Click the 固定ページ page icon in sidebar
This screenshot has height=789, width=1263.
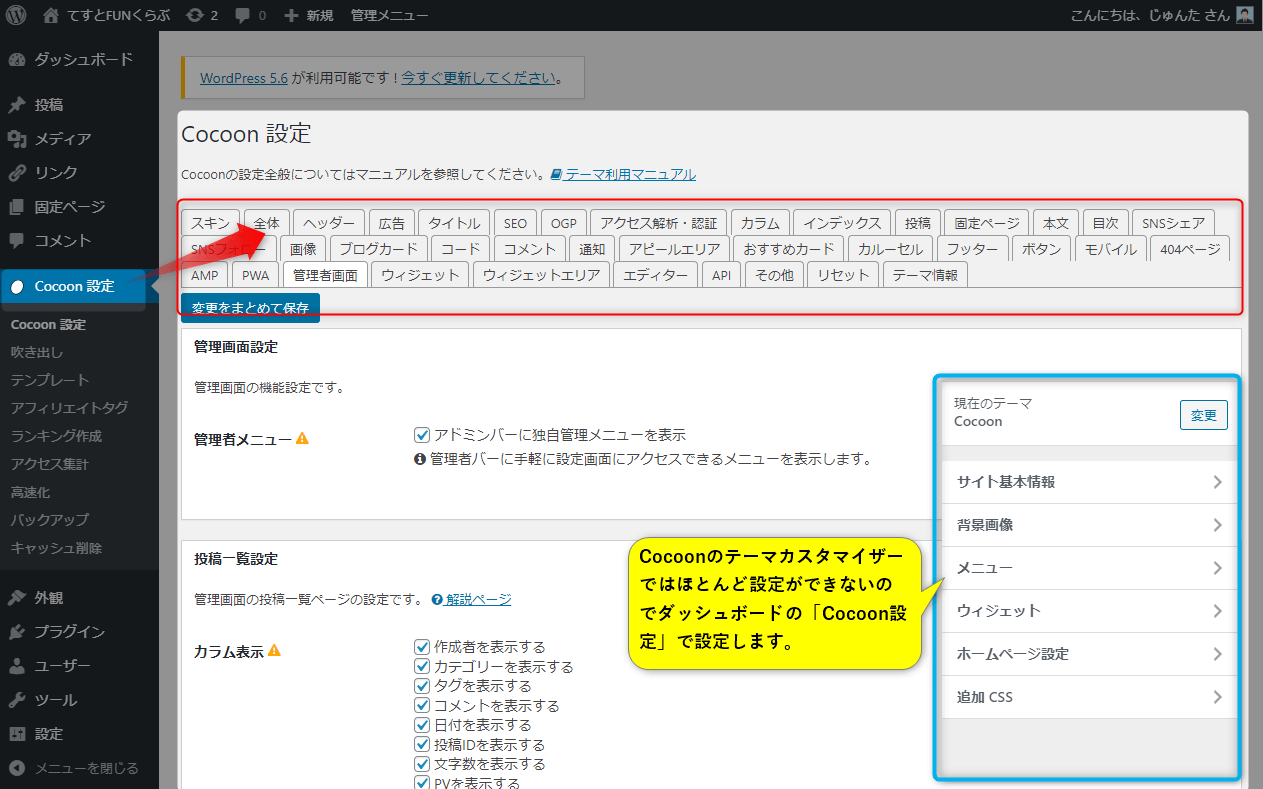(x=17, y=207)
